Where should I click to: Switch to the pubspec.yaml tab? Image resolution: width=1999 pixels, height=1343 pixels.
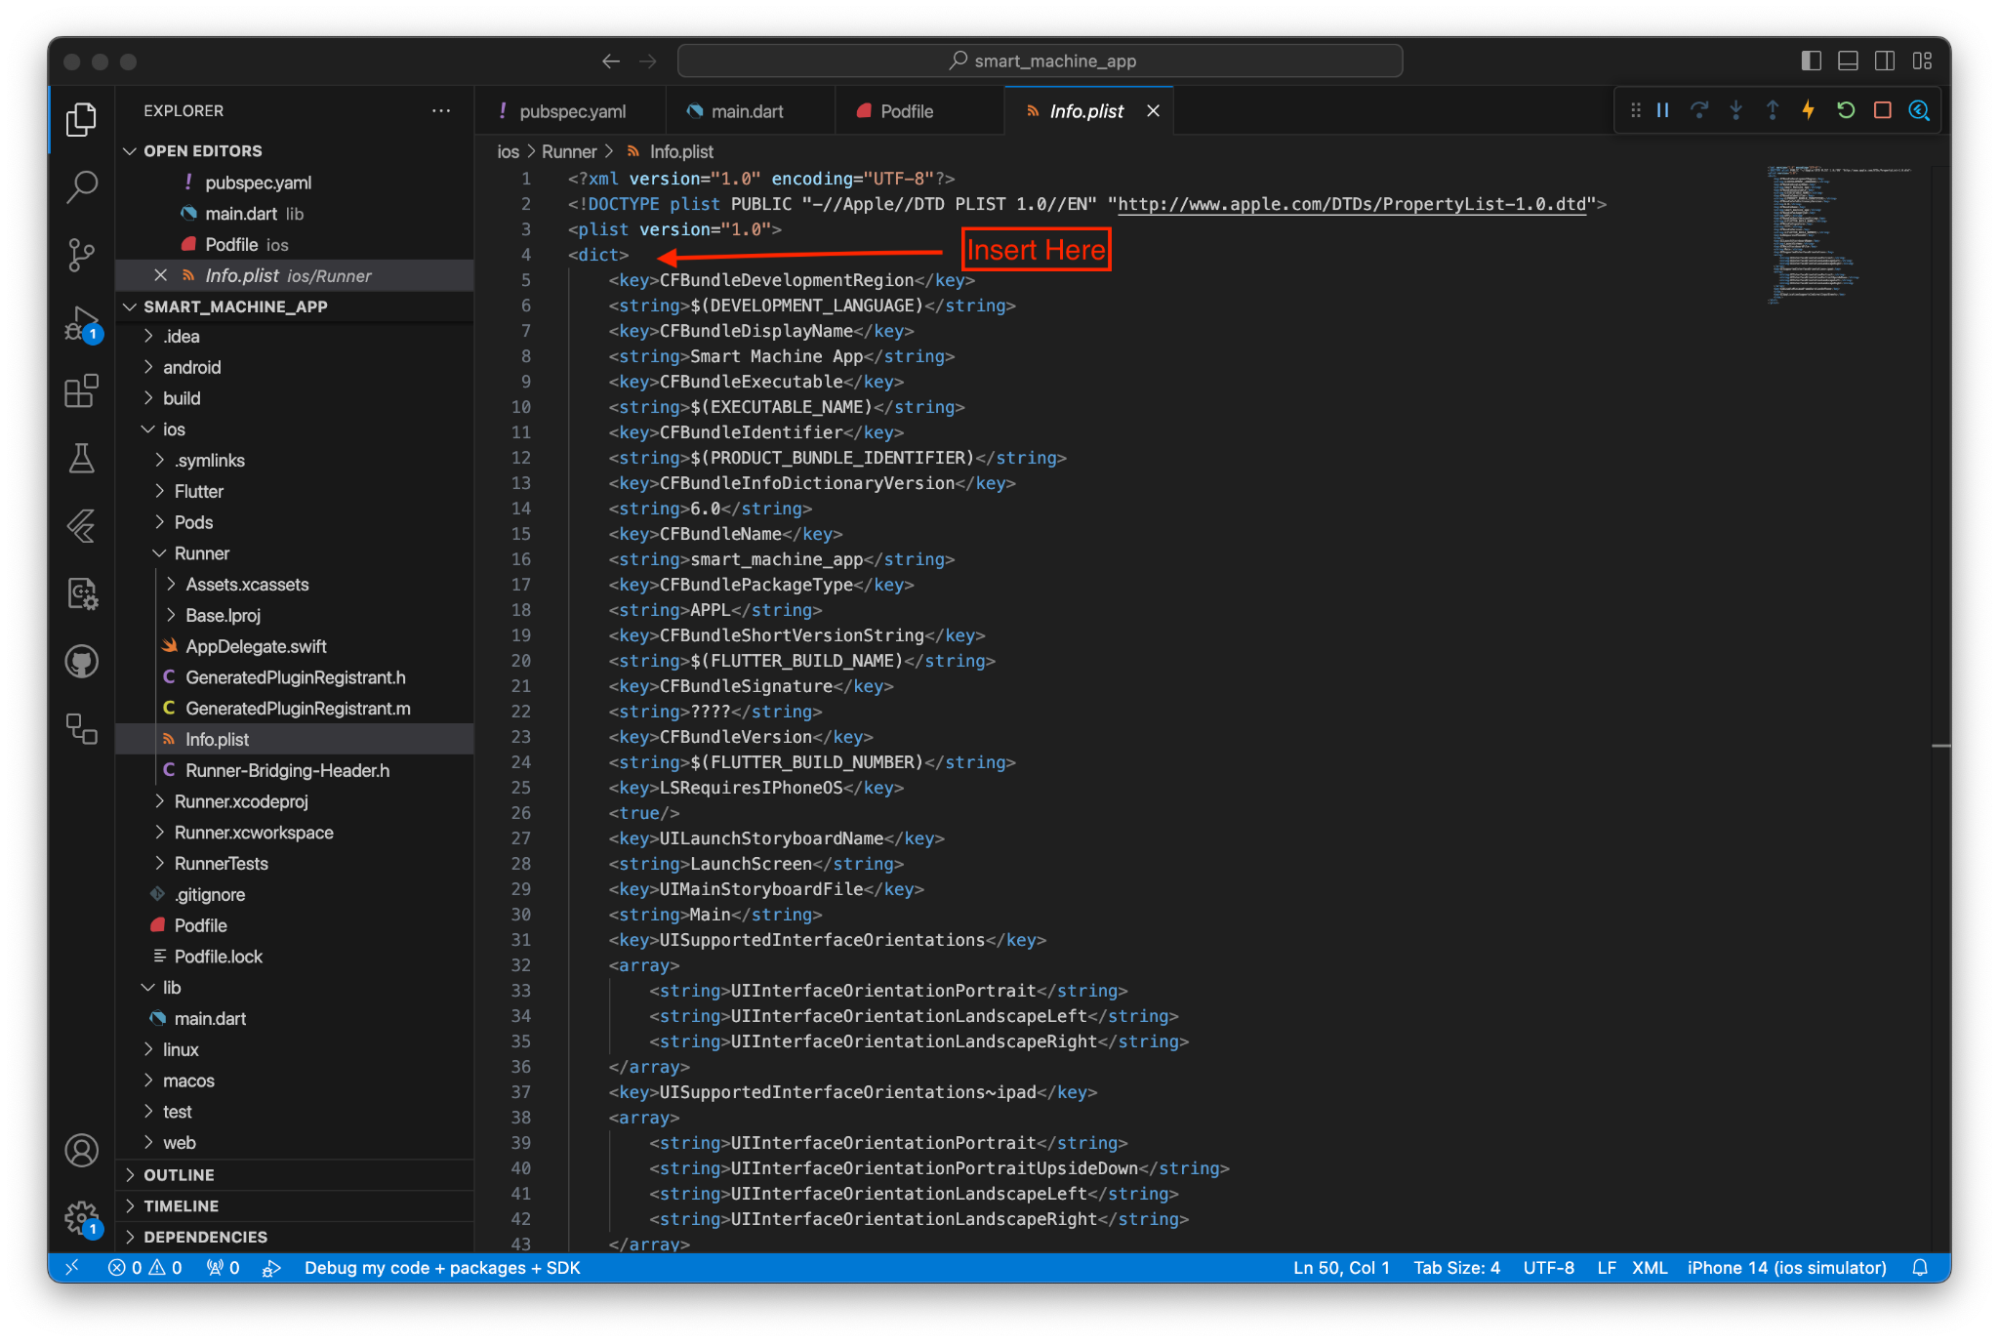coord(573,110)
